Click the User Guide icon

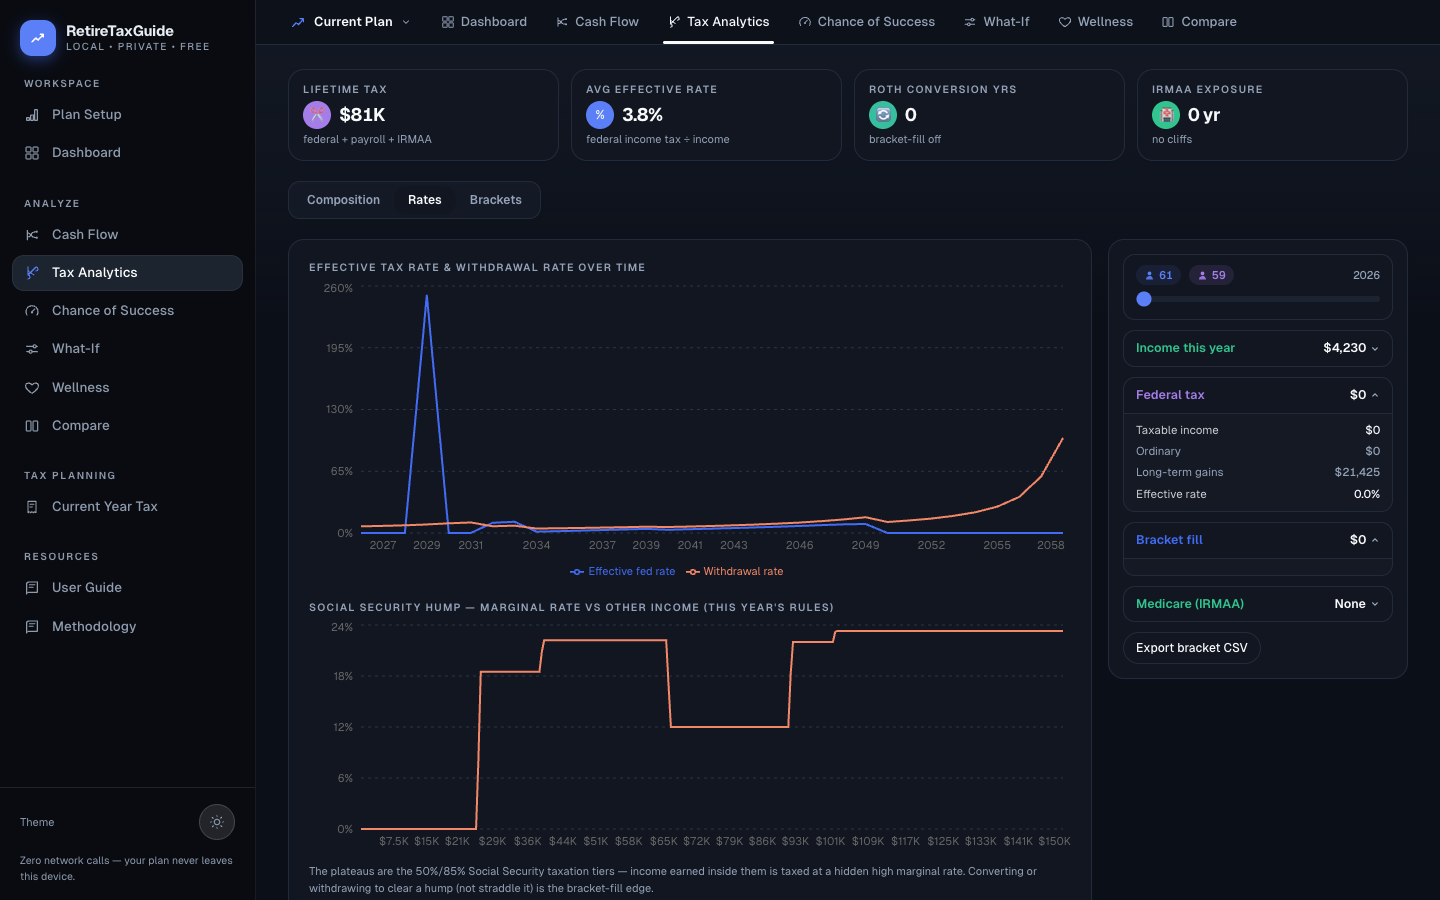pos(32,588)
